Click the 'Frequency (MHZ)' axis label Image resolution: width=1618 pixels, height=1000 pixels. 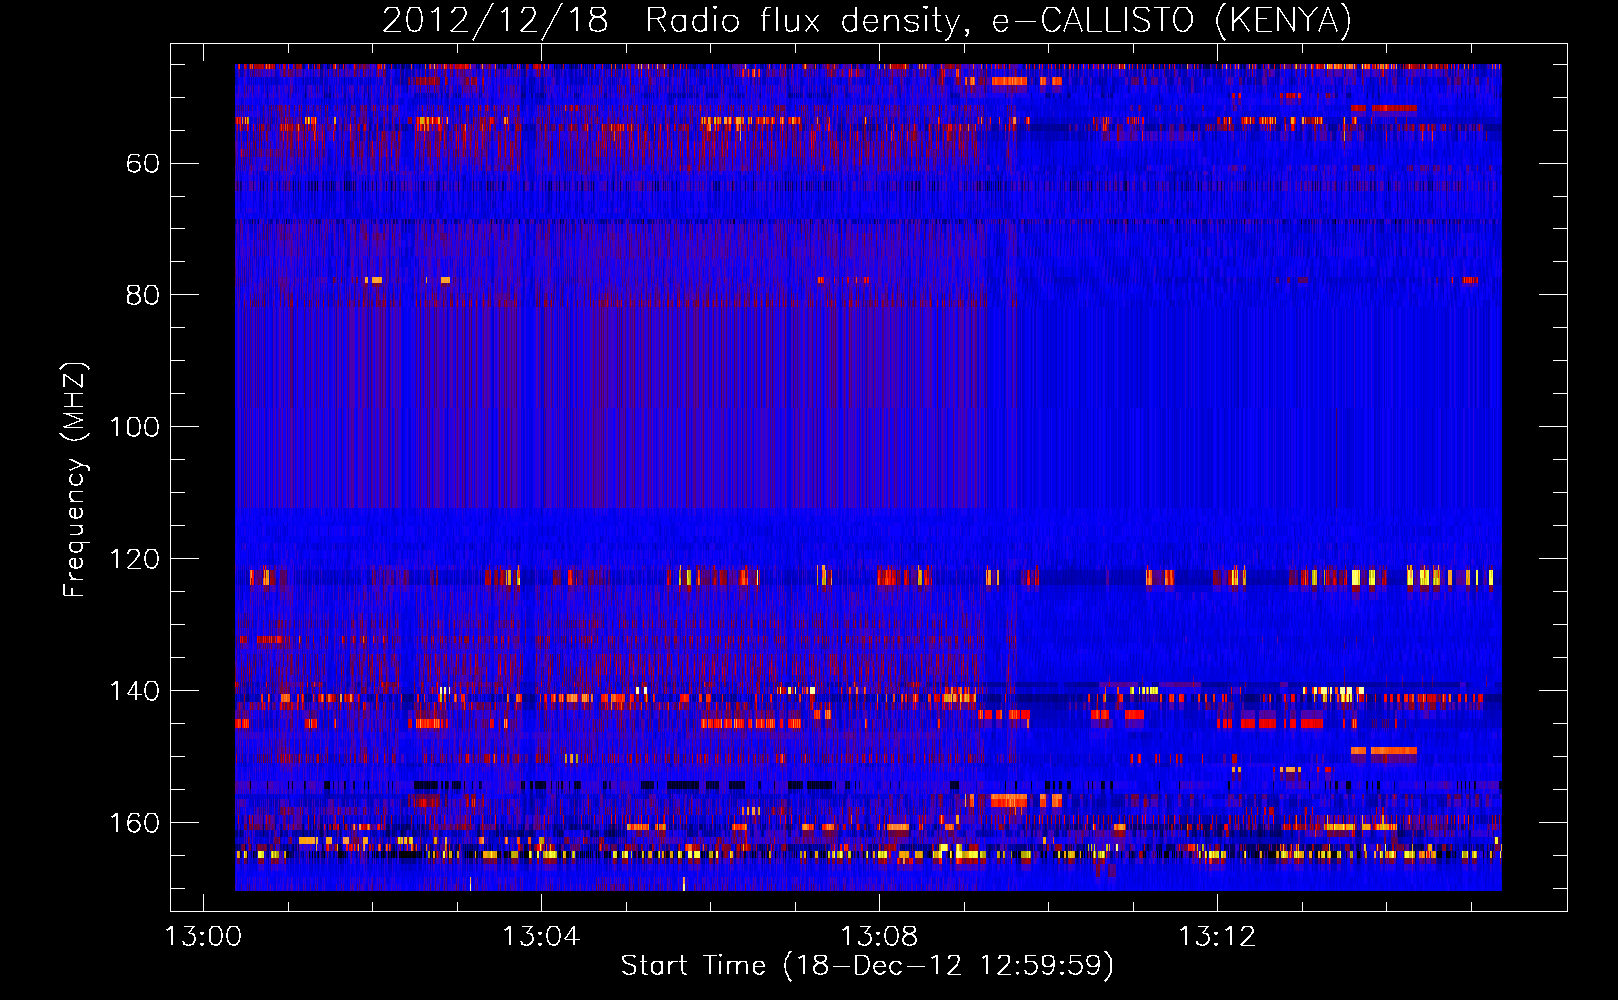(75, 479)
